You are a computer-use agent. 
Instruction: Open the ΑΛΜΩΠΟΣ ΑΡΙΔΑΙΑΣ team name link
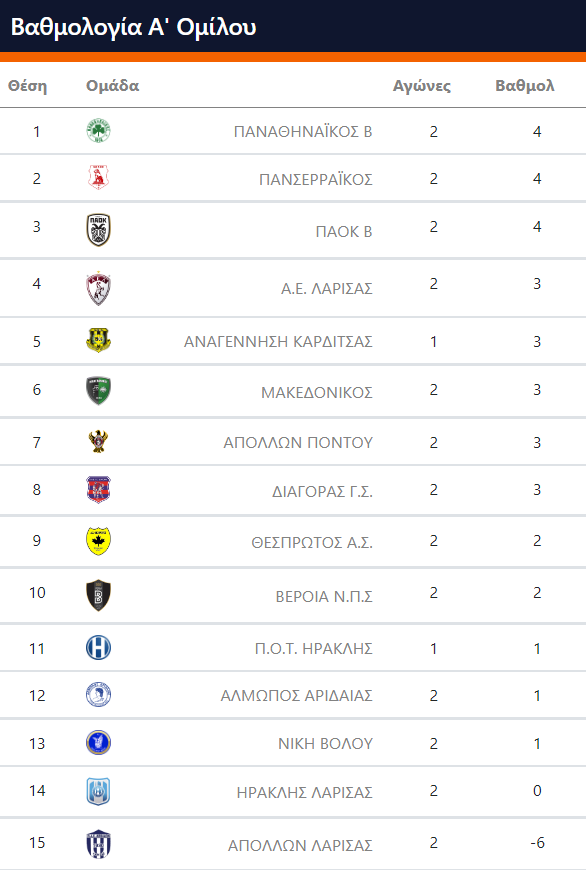pyautogui.click(x=296, y=695)
